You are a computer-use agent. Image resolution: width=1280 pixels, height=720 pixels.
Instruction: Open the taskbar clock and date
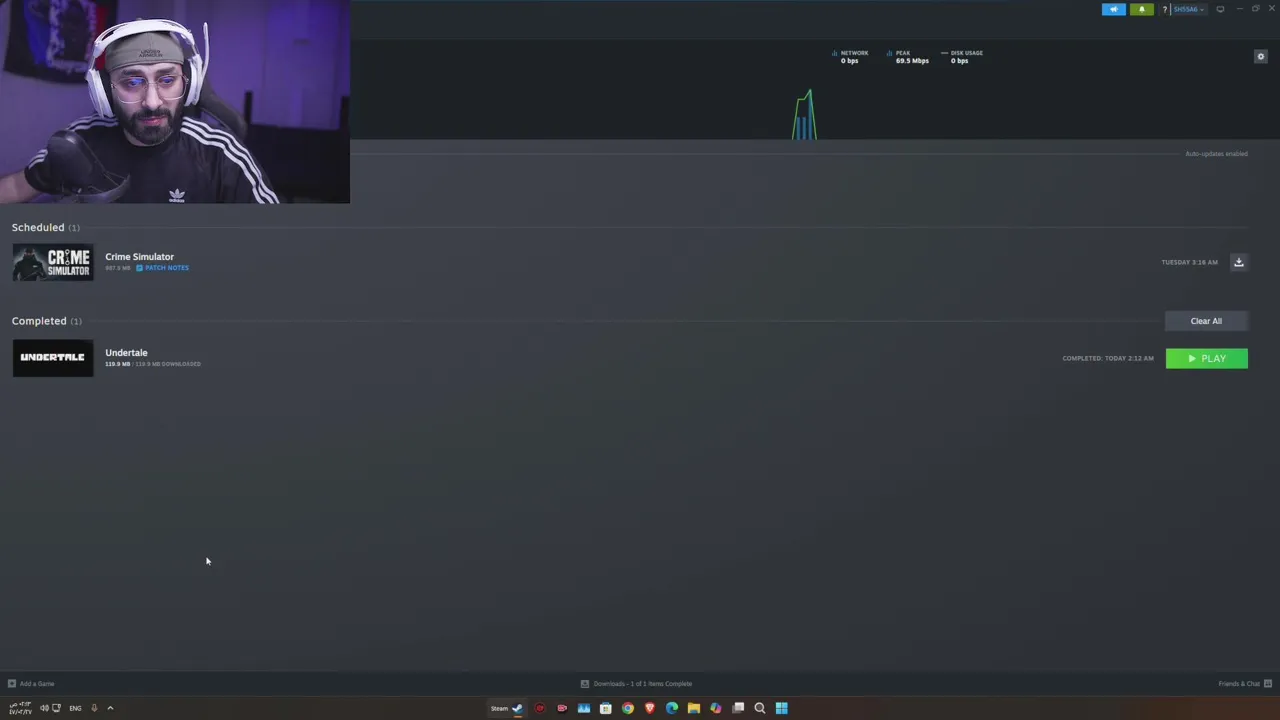(19, 708)
